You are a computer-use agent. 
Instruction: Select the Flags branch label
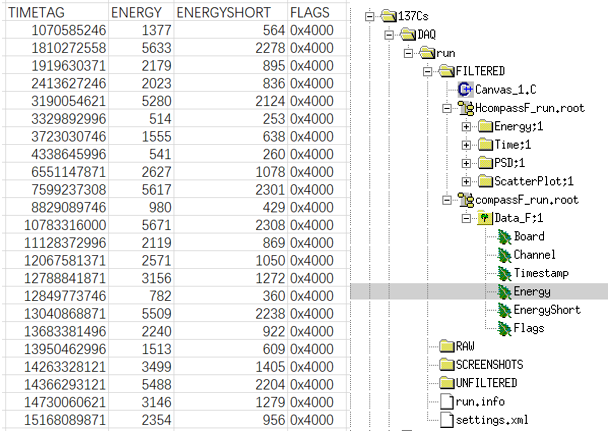coord(529,328)
